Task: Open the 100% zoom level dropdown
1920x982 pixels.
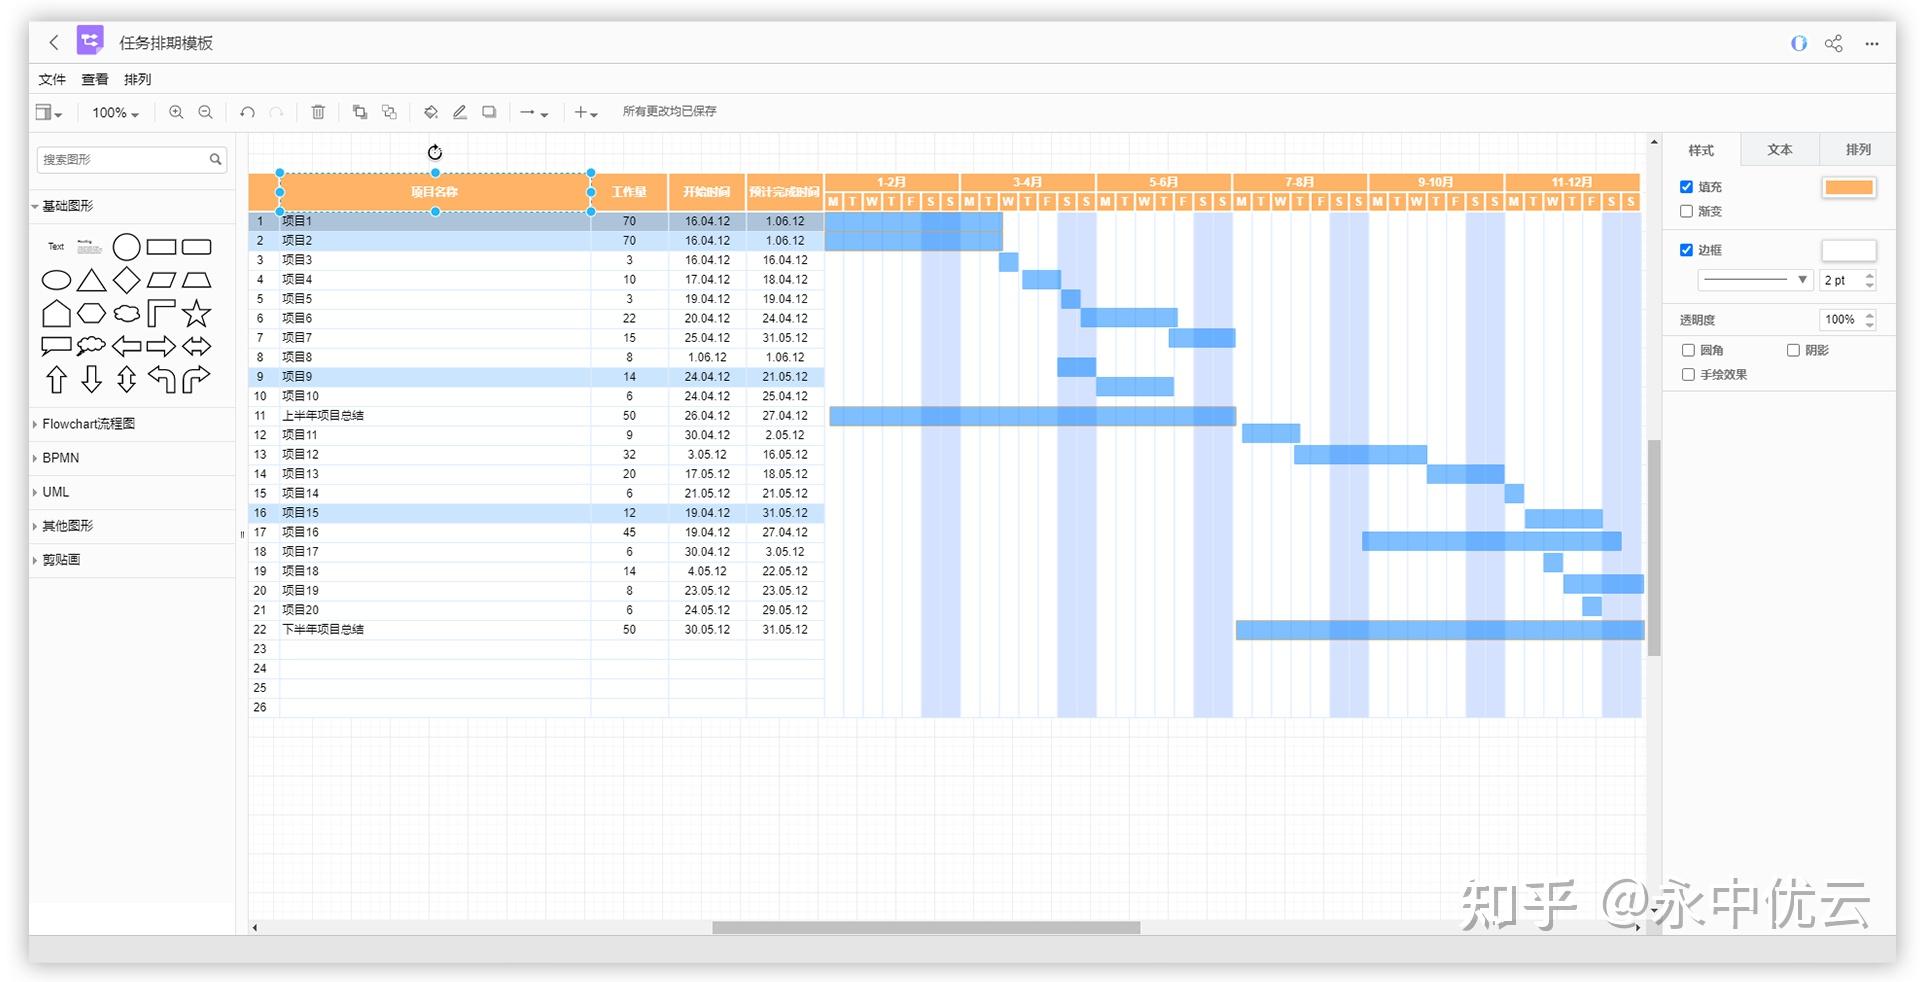Action: point(116,113)
